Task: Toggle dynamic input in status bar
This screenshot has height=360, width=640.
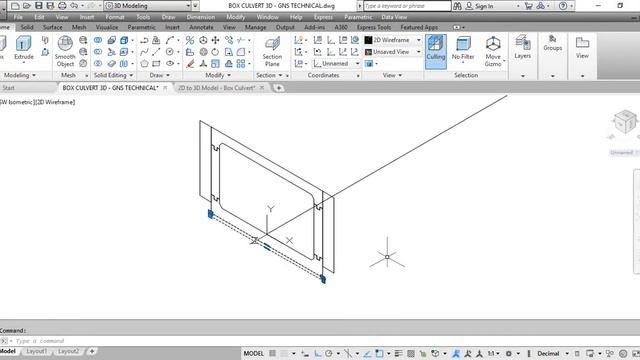Action: point(305,353)
